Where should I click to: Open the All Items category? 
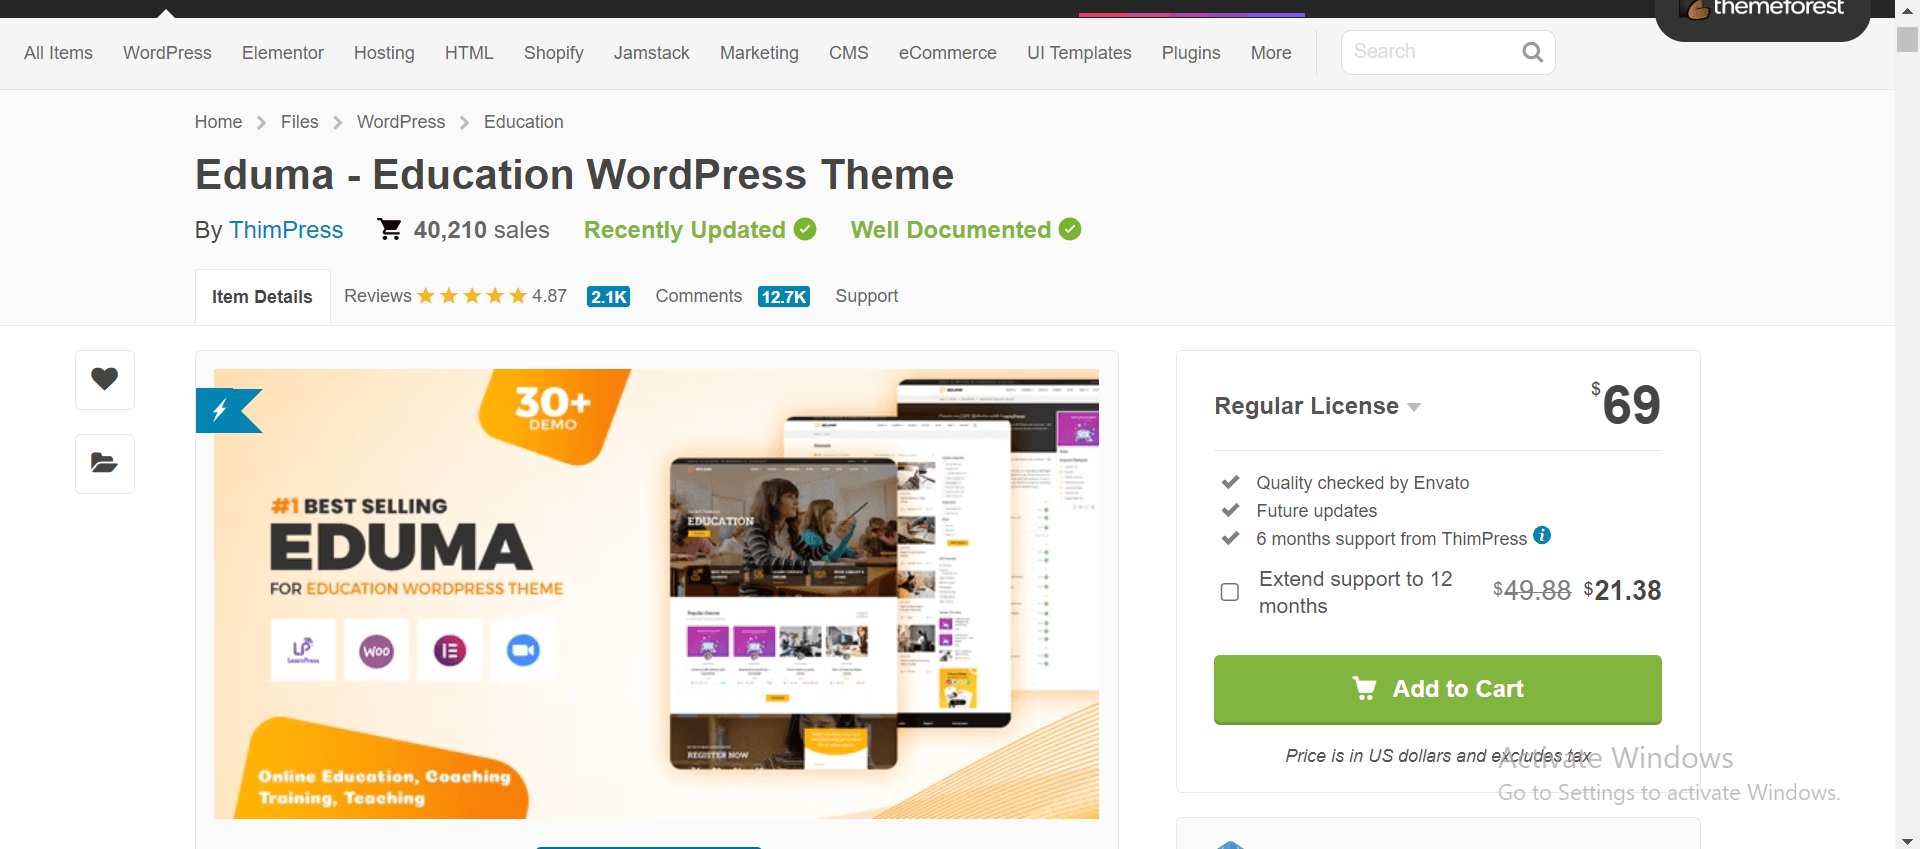58,53
